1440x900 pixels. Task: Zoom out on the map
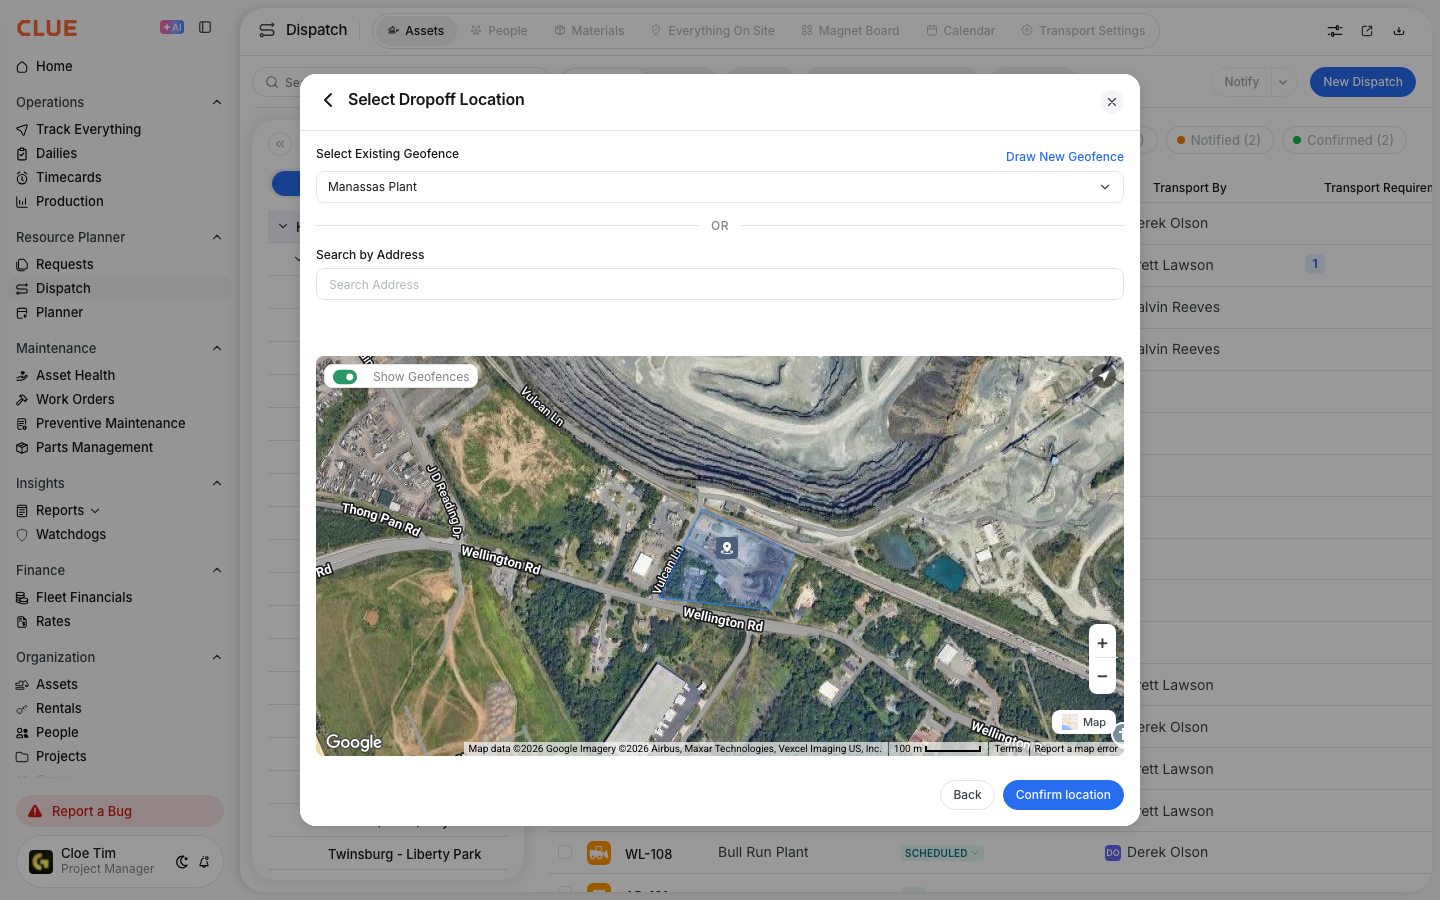click(x=1102, y=676)
